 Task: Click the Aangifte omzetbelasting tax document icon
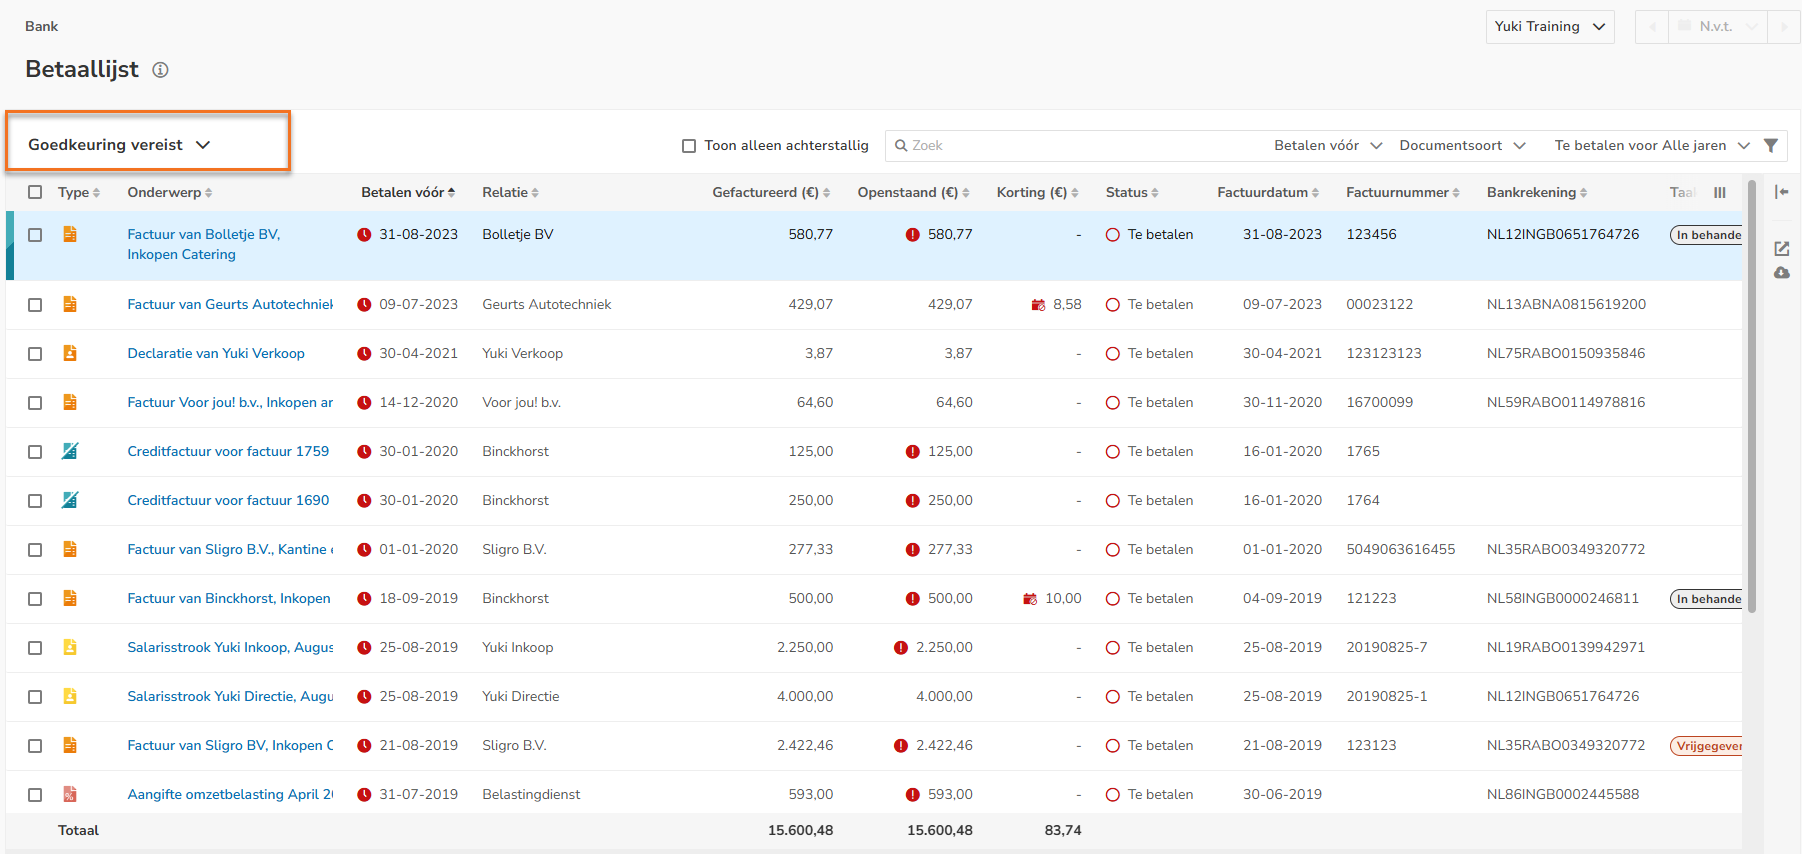[x=70, y=794]
